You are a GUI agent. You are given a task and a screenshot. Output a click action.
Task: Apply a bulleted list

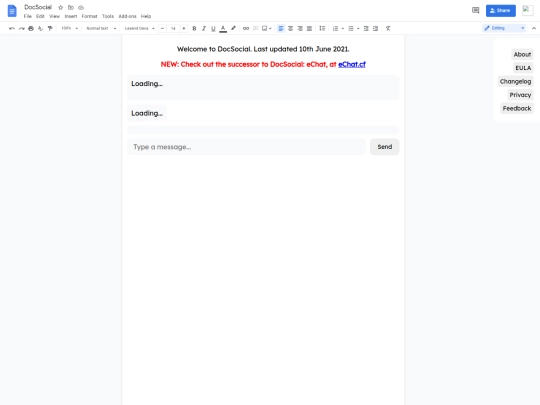(x=351, y=28)
